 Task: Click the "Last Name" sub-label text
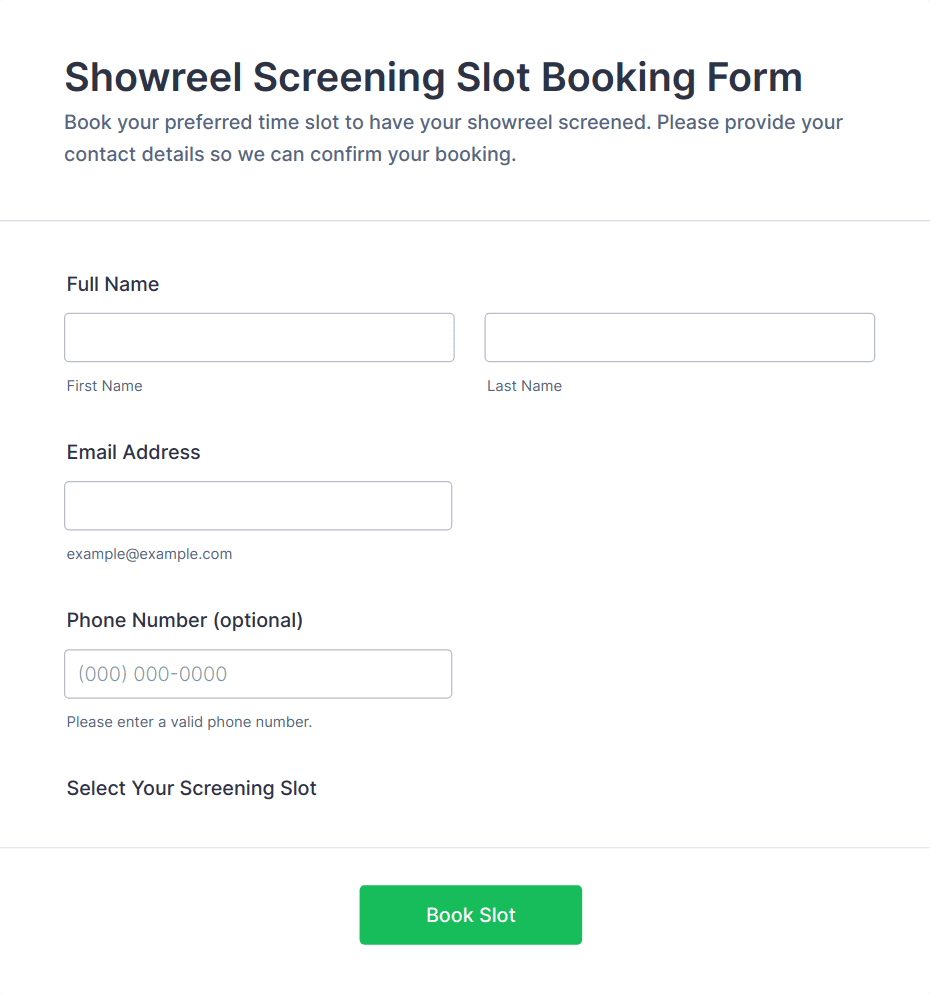524,386
